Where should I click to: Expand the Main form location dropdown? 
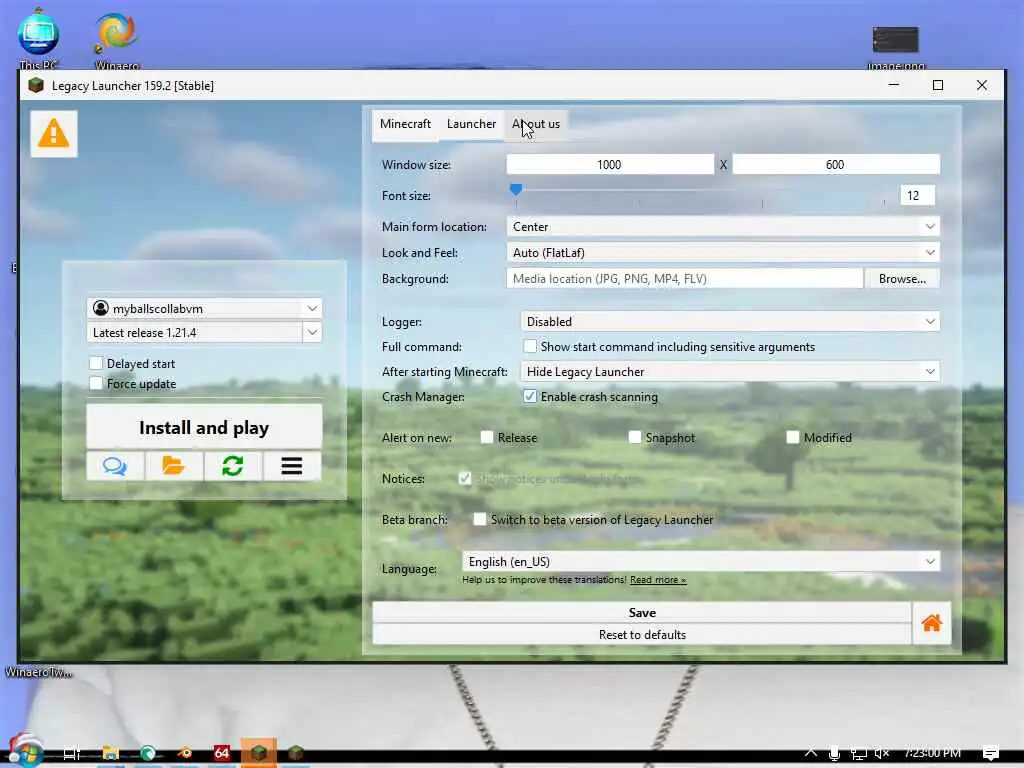pyautogui.click(x=723, y=227)
